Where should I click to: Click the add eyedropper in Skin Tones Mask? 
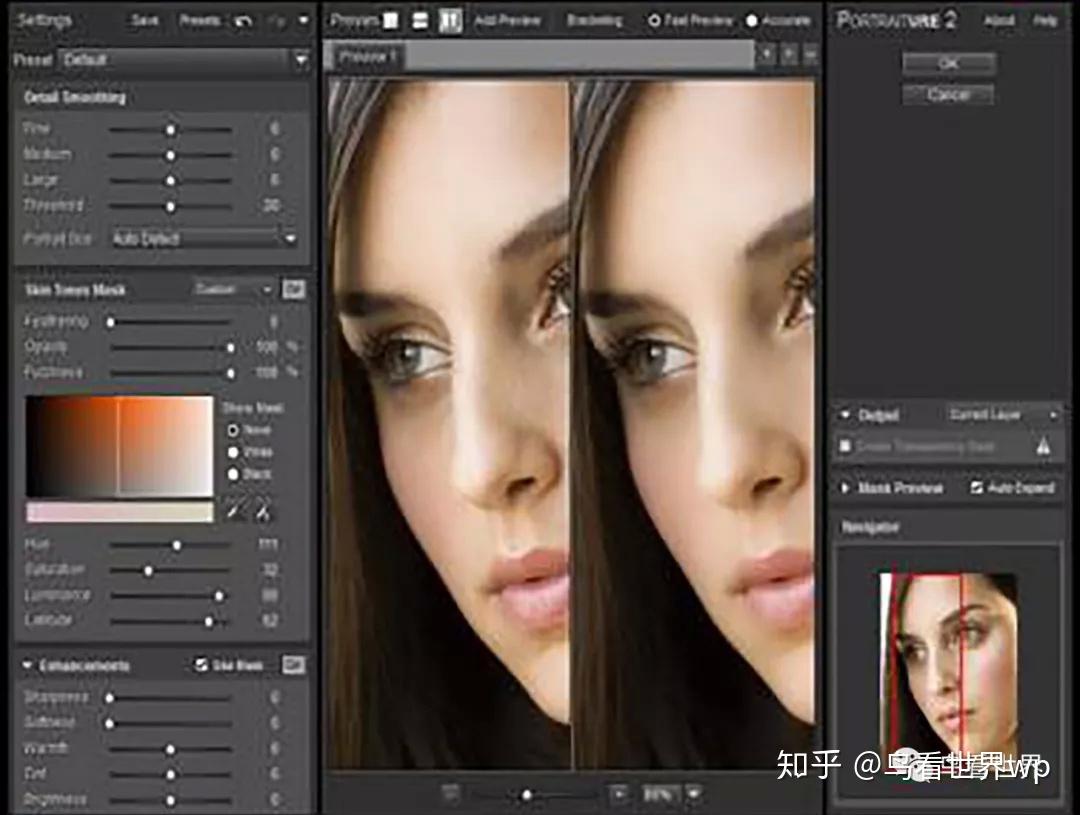click(x=235, y=506)
